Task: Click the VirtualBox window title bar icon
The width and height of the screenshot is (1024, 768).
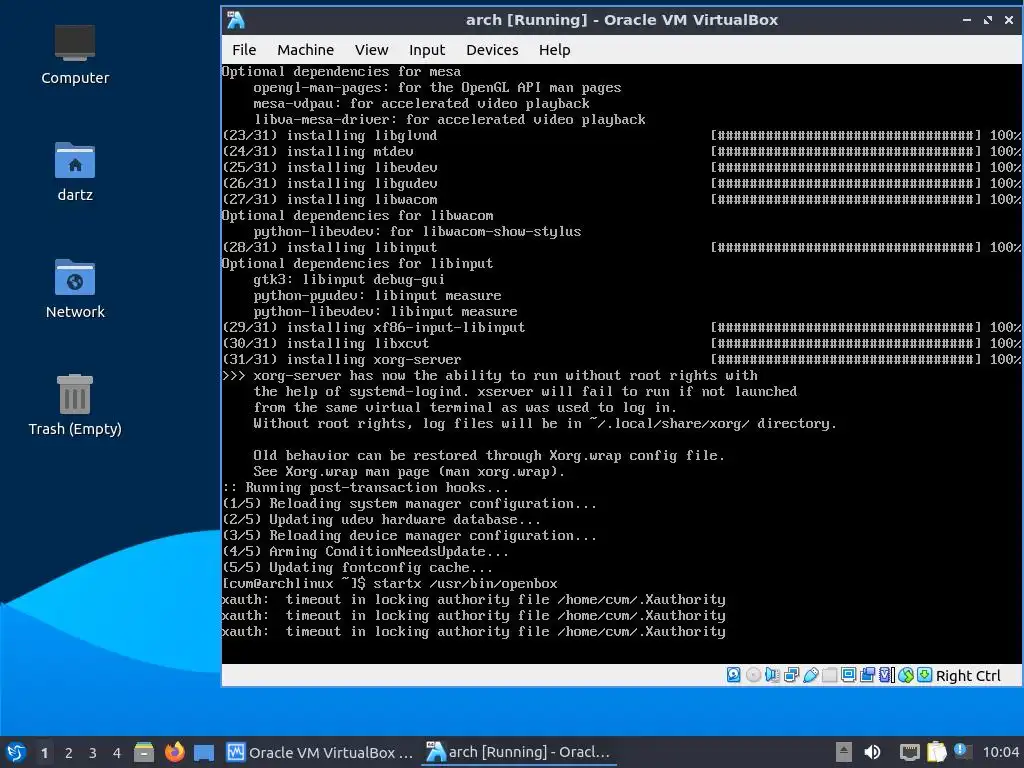Action: coord(236,20)
